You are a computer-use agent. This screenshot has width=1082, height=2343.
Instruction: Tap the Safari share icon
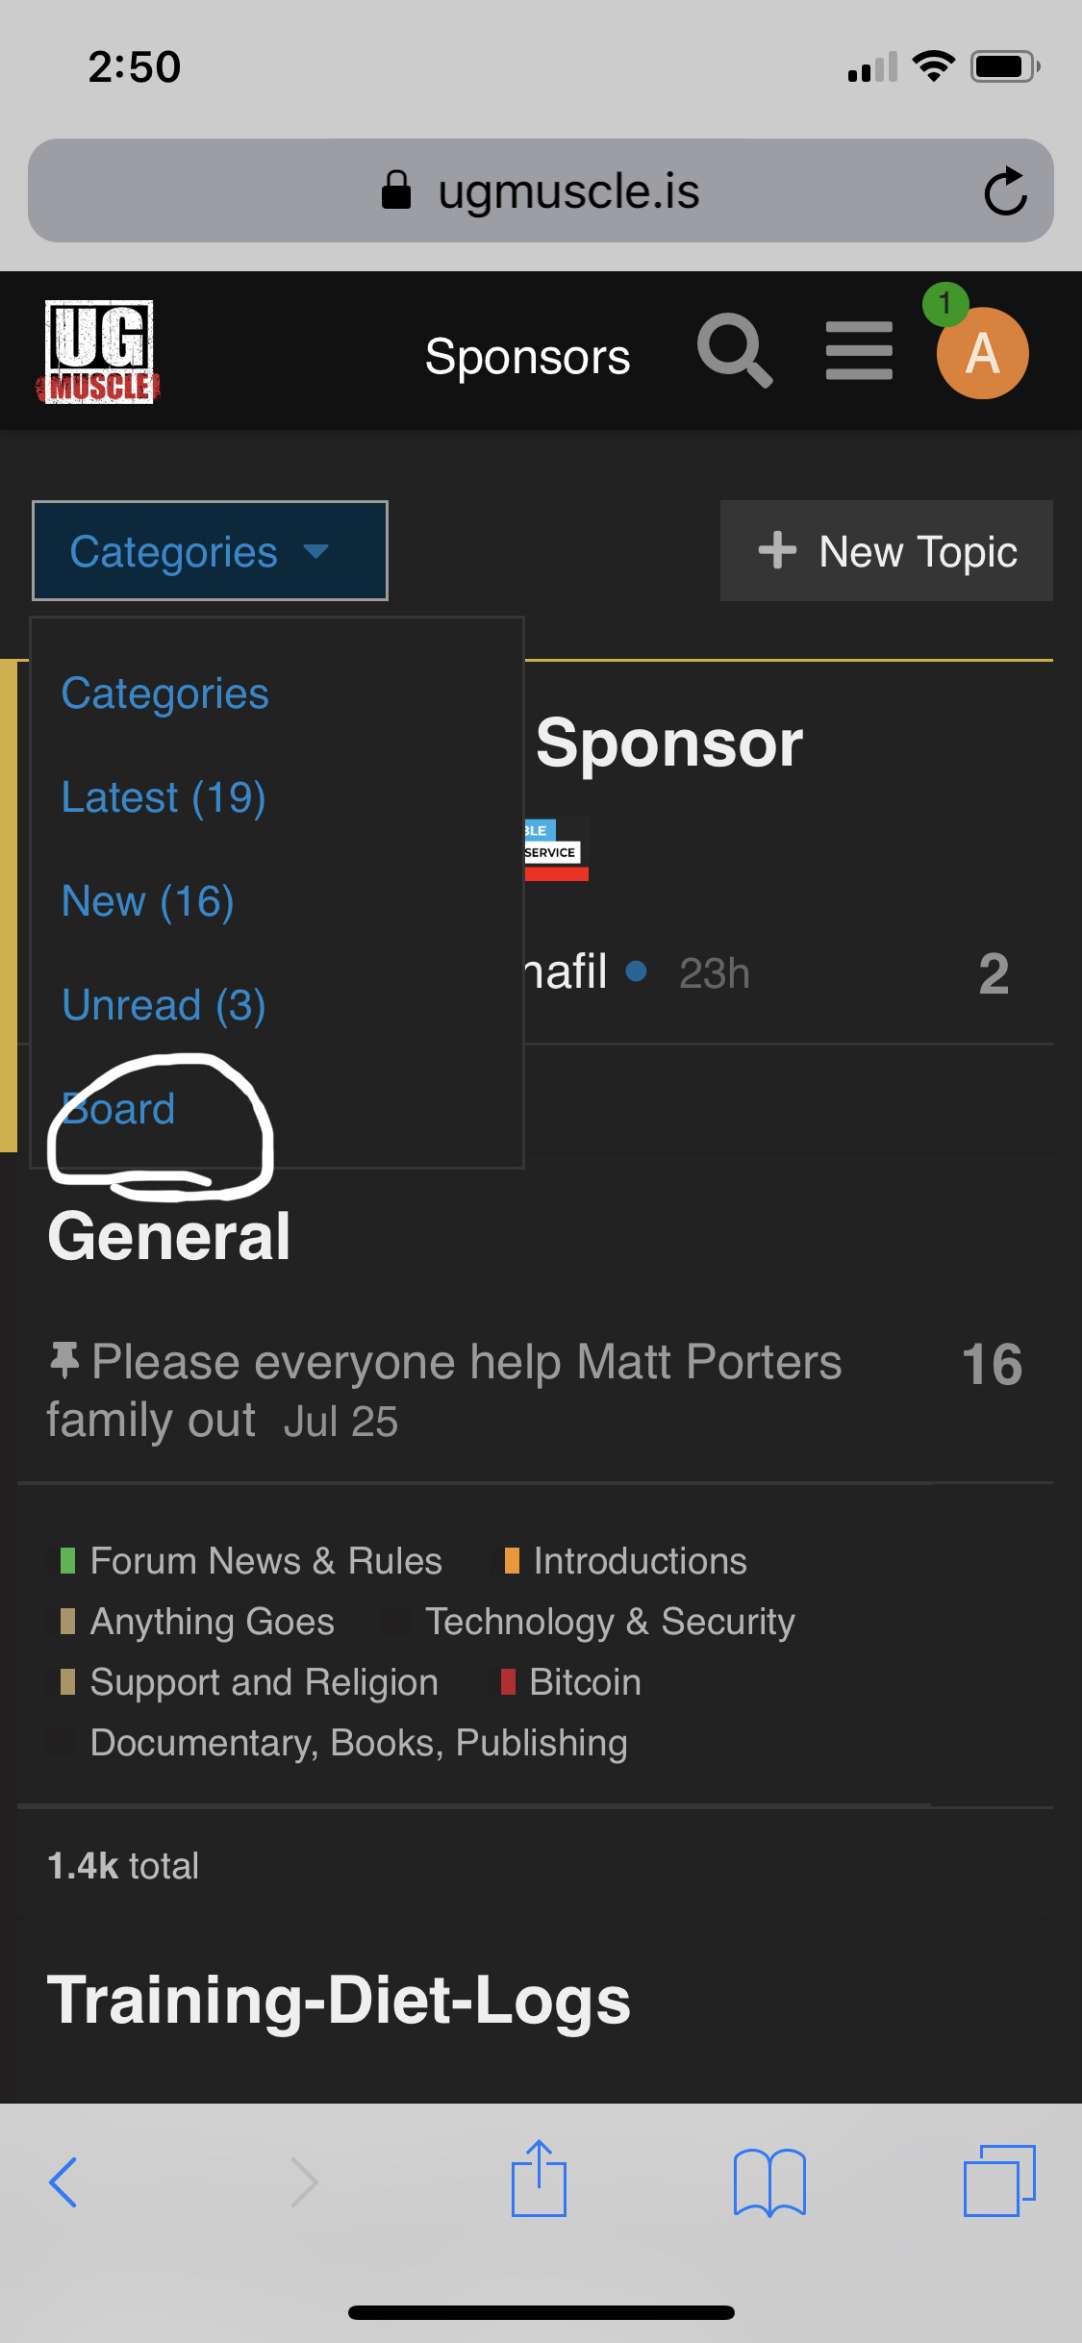(539, 2179)
